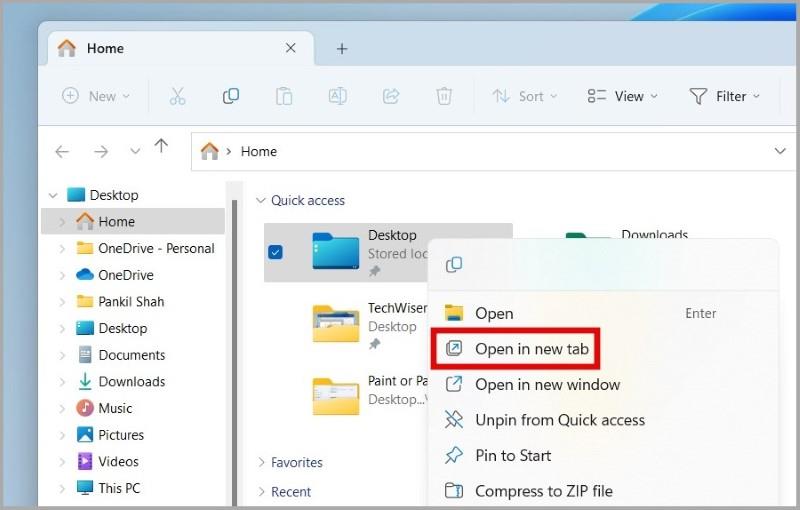Screen dimensions: 800x510
Task: Choose Open from context menu
Action: tap(603, 313)
